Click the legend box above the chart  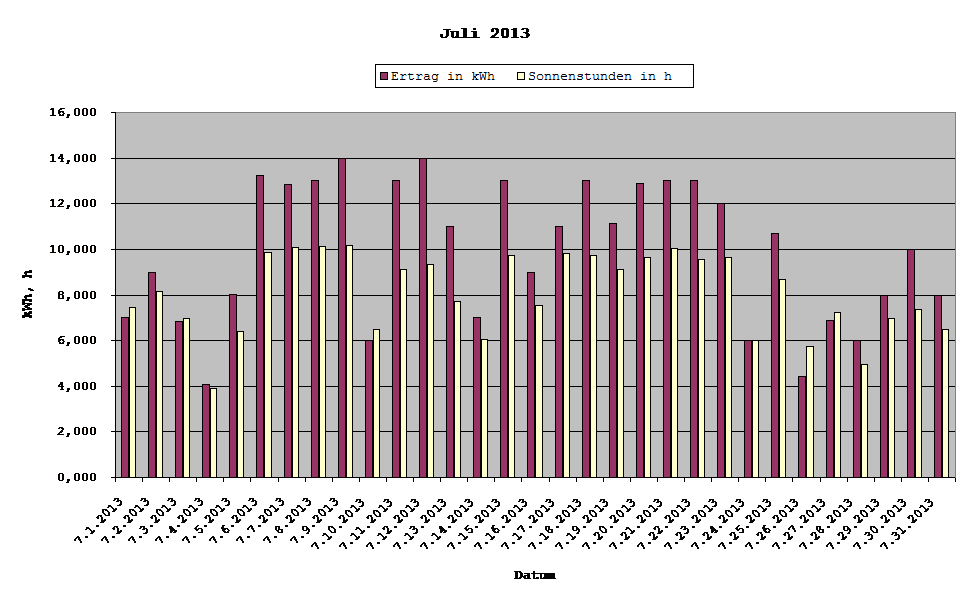534,75
